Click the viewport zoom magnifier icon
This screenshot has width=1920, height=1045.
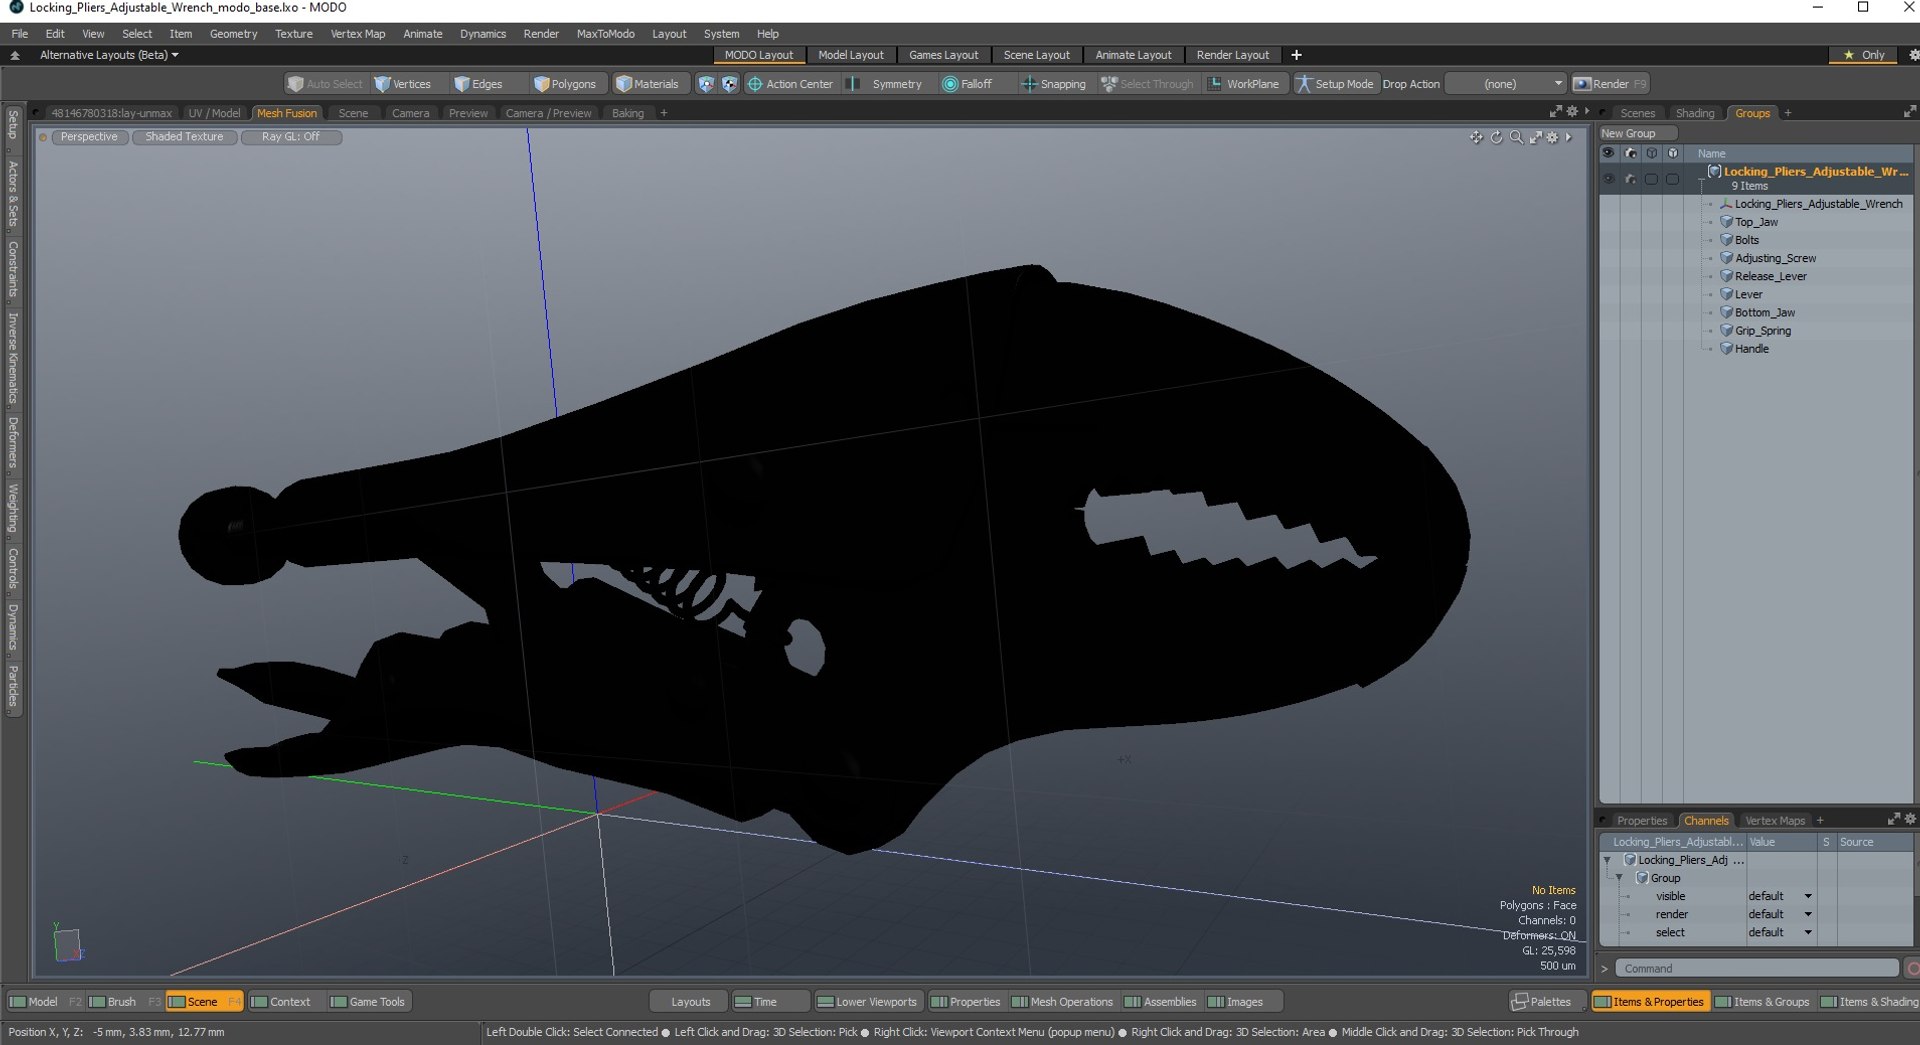coord(1516,138)
